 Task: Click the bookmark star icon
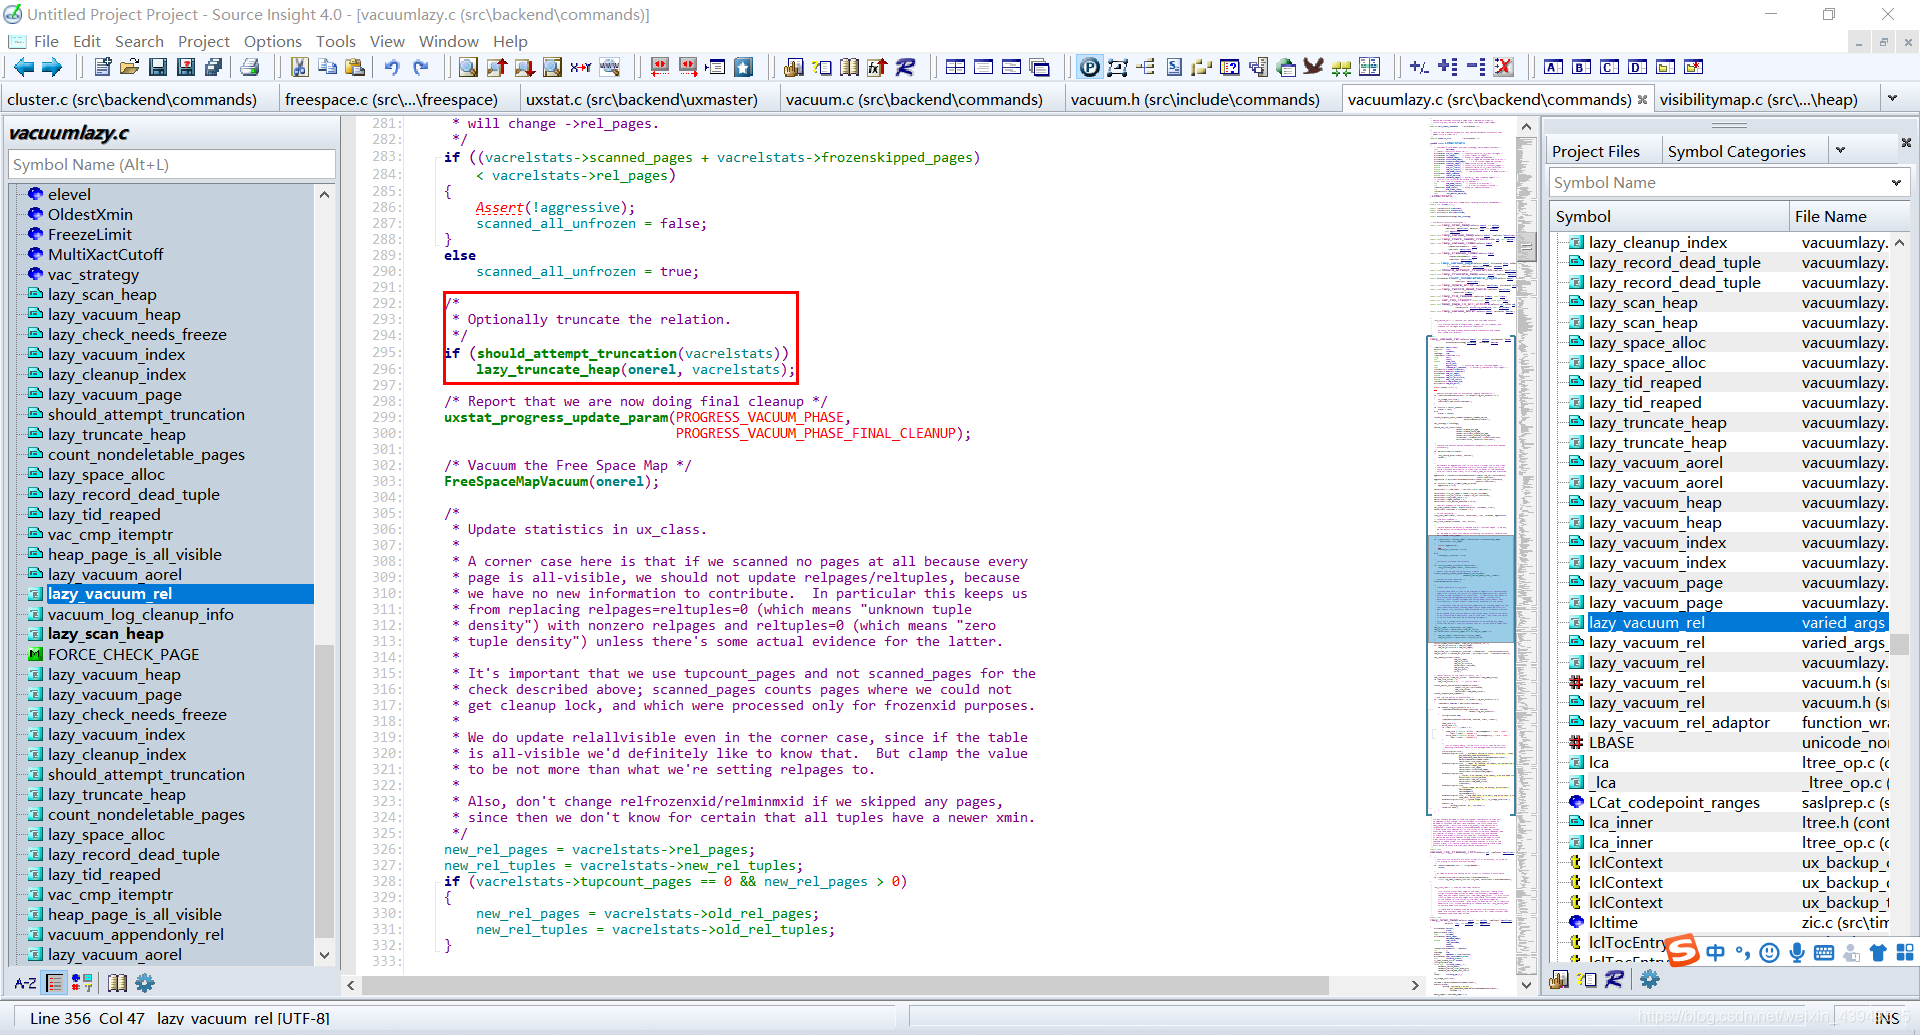[743, 67]
